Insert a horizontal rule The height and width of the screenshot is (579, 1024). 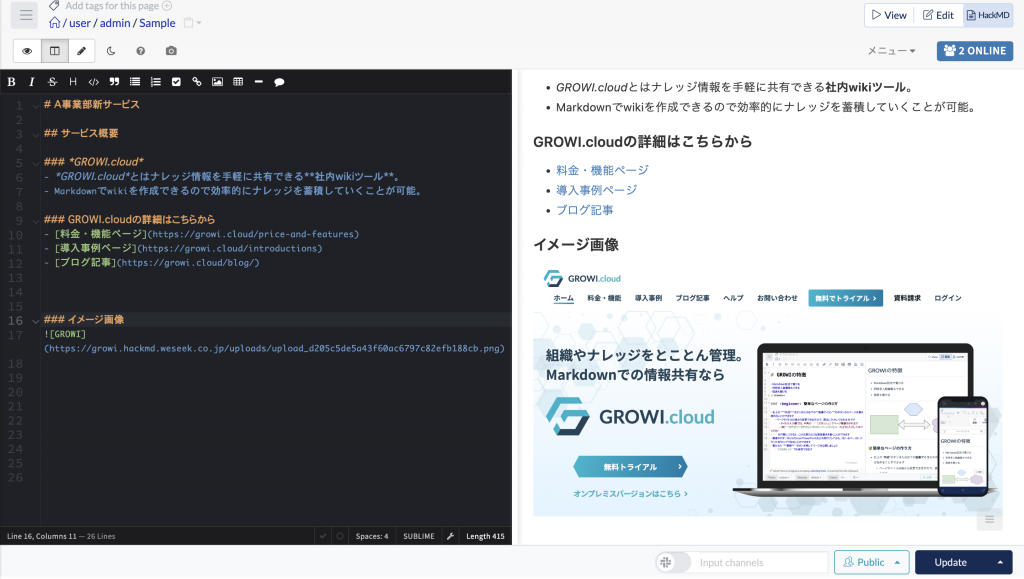pyautogui.click(x=259, y=82)
